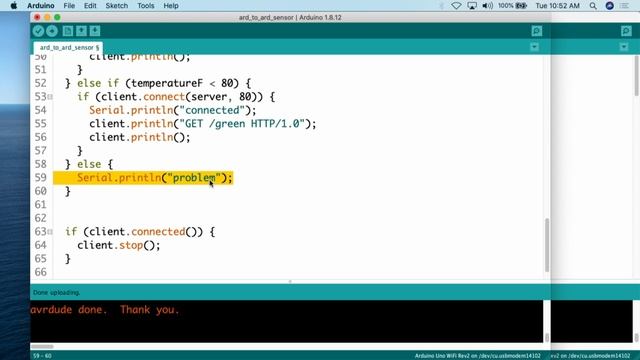Click the client.stop(); line
This screenshot has height=360, width=640.
(x=119, y=245)
